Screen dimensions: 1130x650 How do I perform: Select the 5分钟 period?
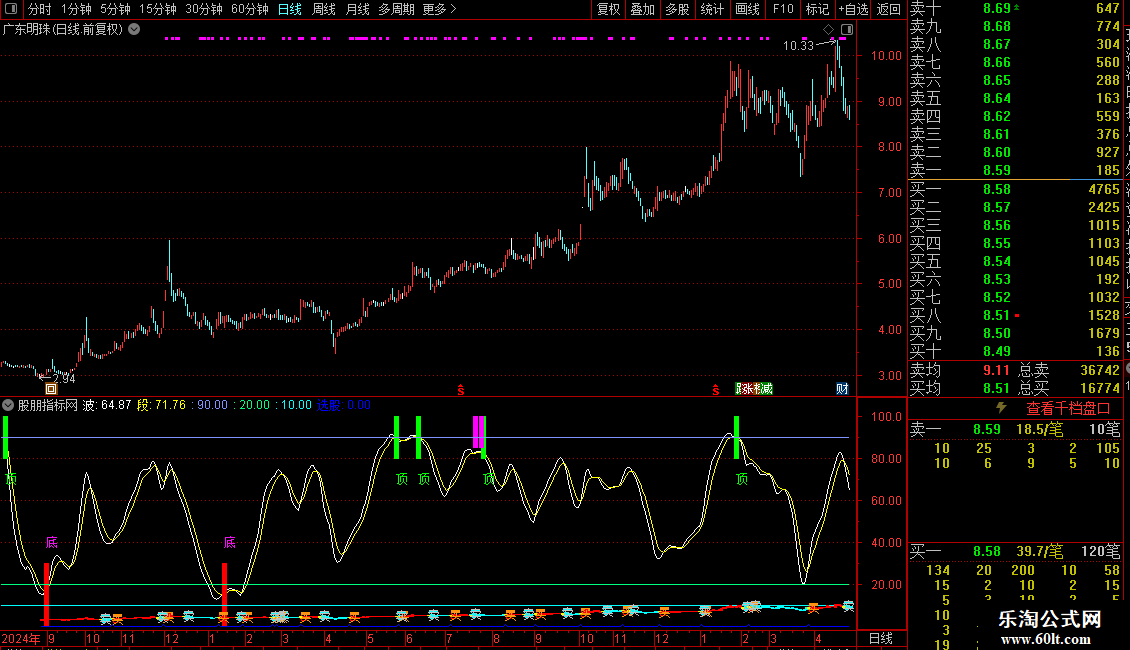coord(115,9)
